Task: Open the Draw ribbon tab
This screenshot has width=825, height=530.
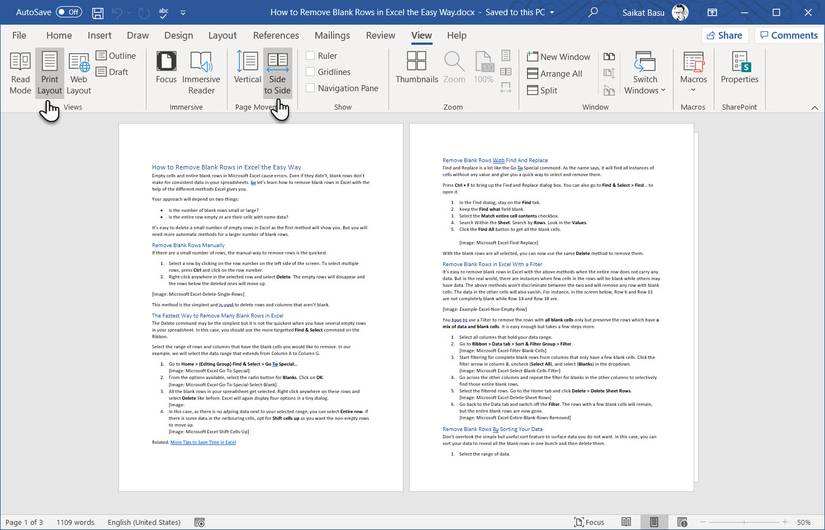Action: click(x=138, y=35)
